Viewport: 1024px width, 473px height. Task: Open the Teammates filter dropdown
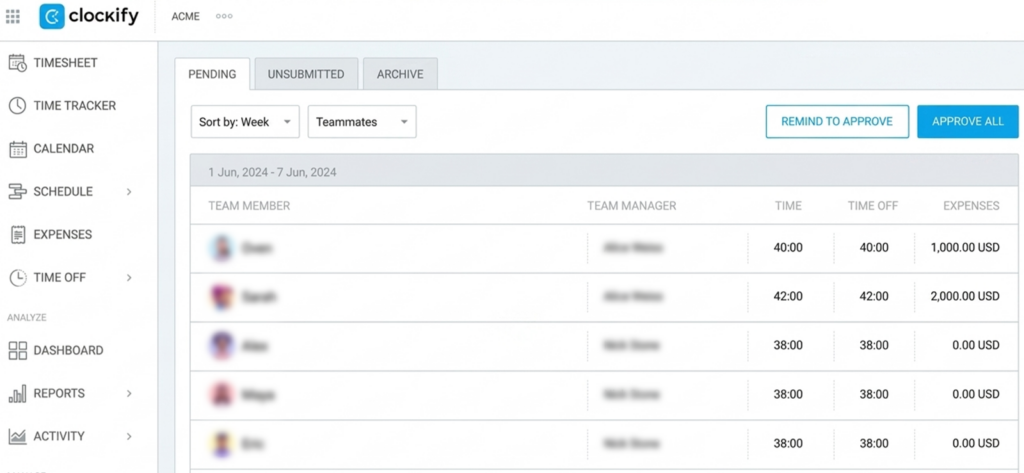(x=362, y=122)
